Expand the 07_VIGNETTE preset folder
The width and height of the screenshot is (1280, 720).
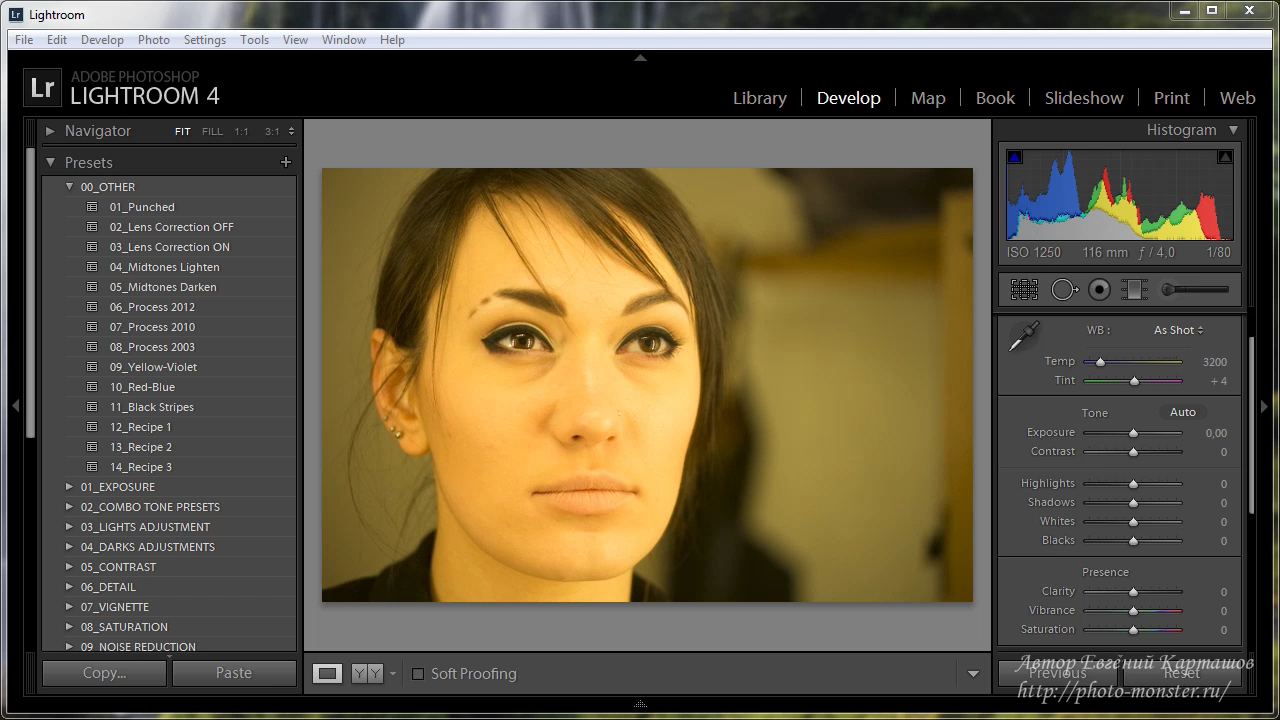pyautogui.click(x=69, y=607)
